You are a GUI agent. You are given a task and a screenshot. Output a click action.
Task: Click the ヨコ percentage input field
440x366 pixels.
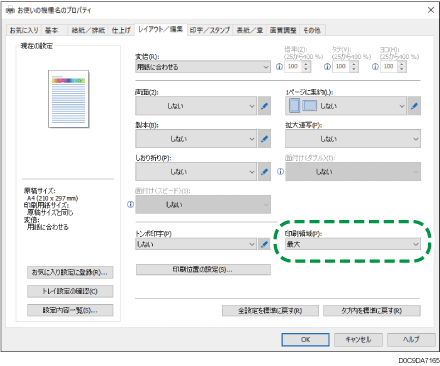tap(389, 67)
